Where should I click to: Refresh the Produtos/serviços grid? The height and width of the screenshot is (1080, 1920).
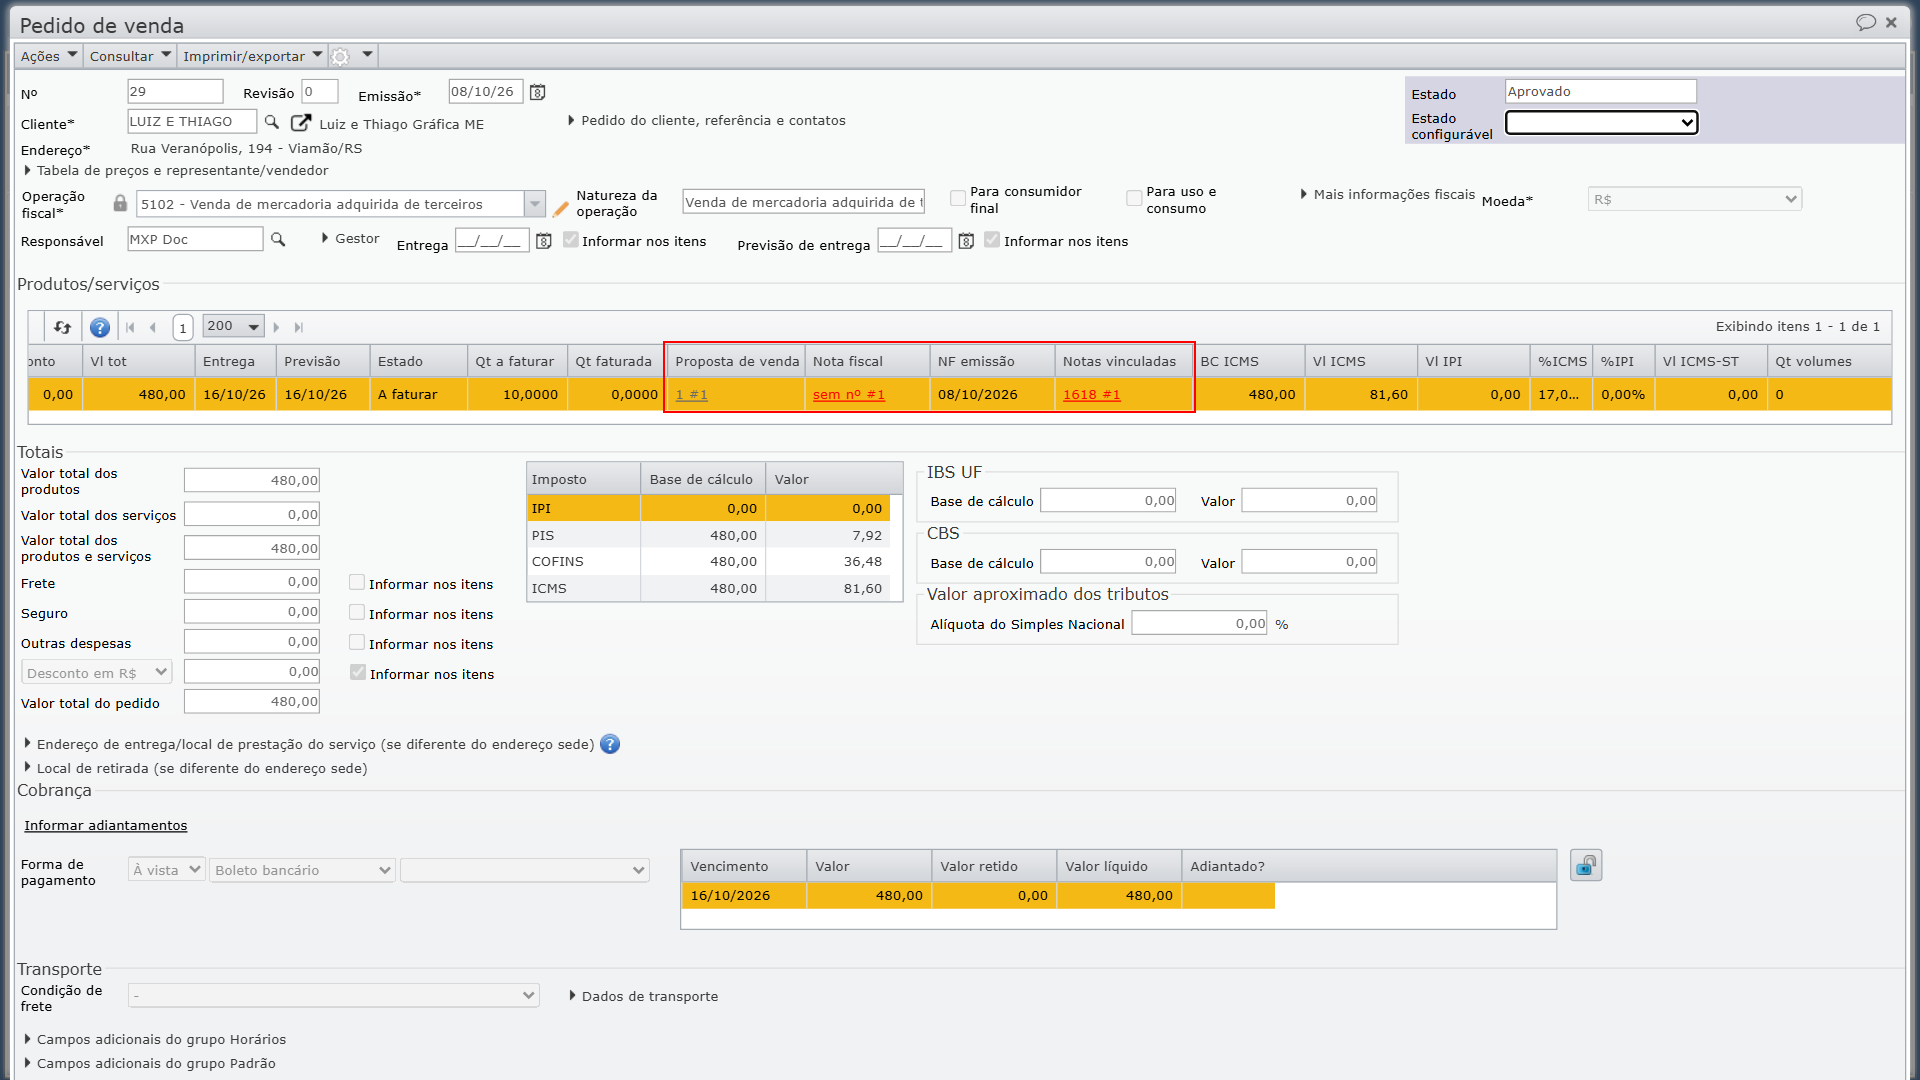63,327
